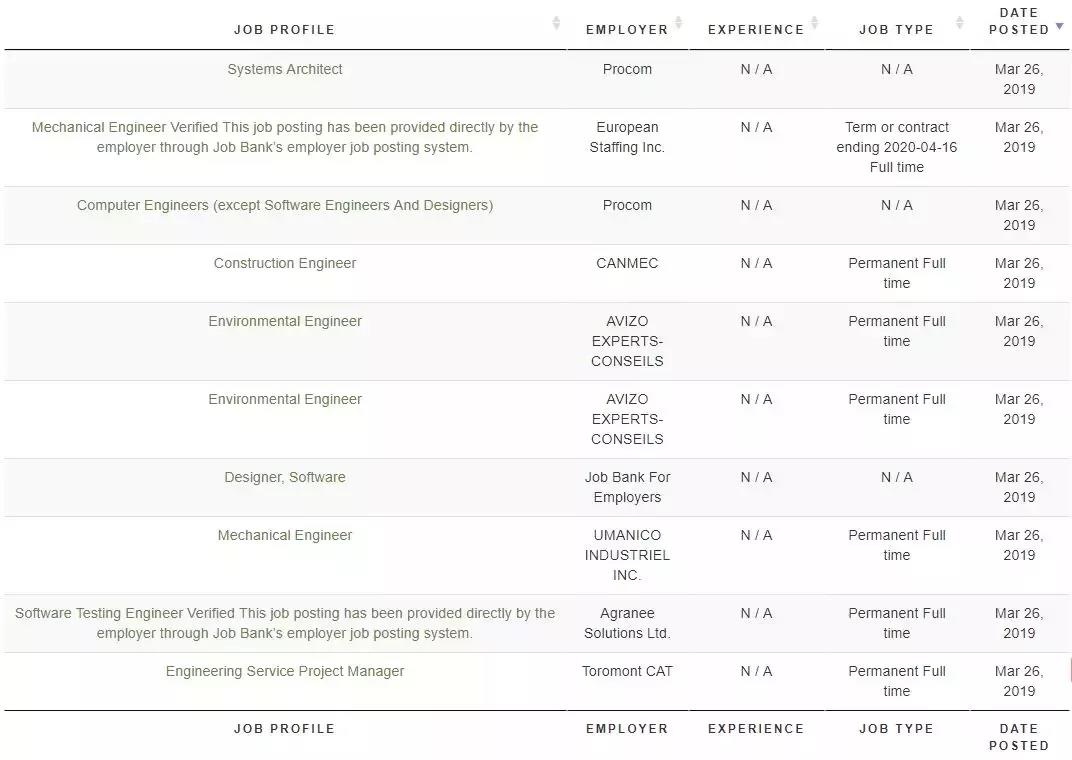The height and width of the screenshot is (760, 1072).
Task: Click the top Employer column header text
Action: pos(626,29)
